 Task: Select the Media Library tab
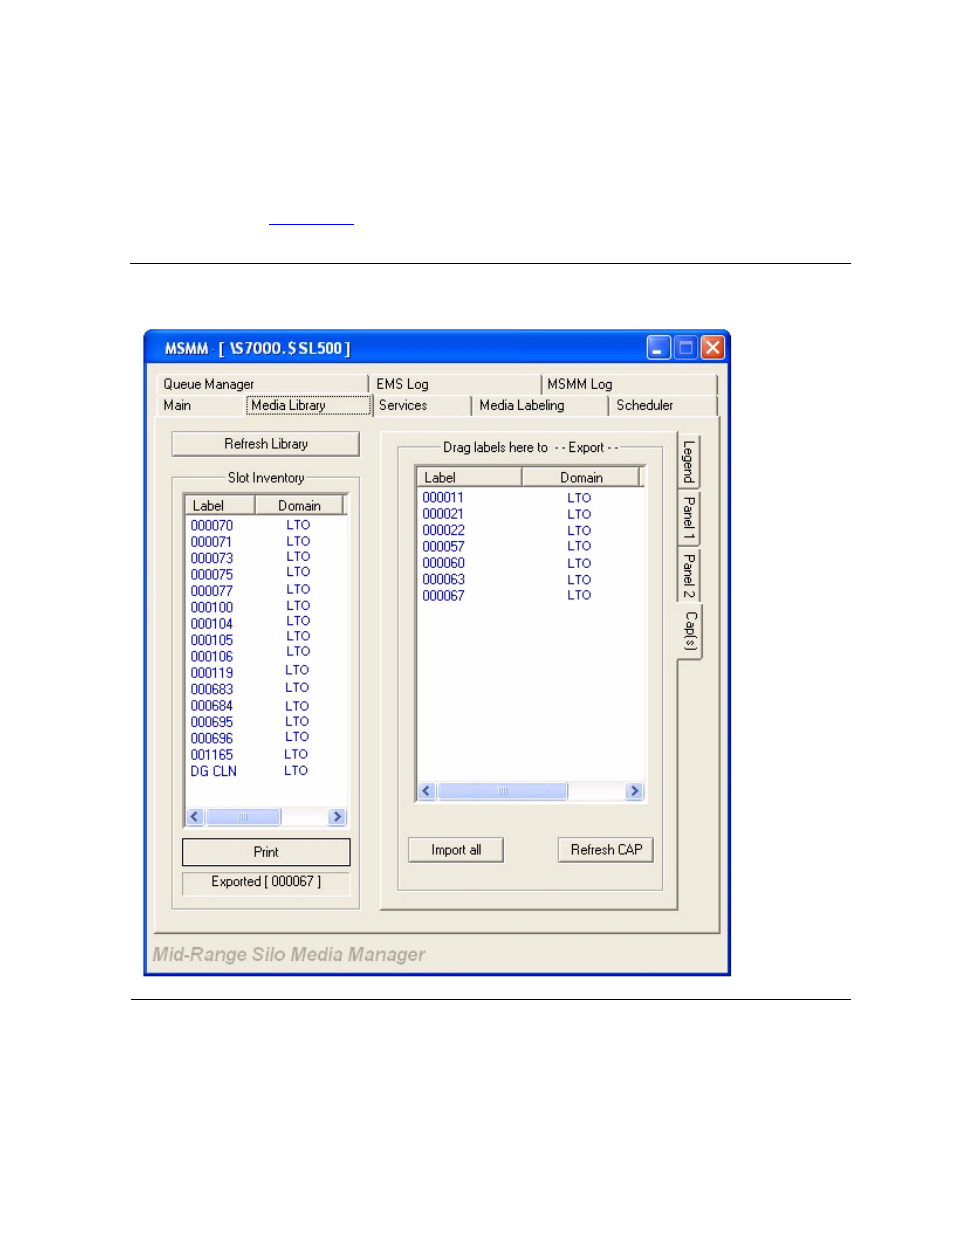309,405
